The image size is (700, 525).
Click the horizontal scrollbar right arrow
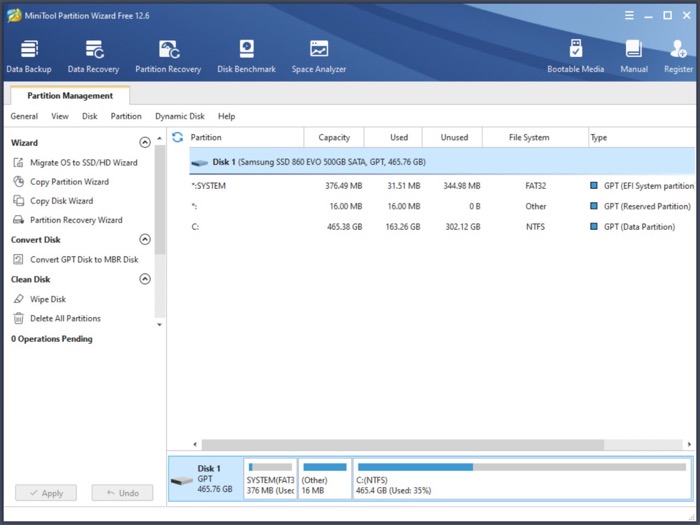689,444
